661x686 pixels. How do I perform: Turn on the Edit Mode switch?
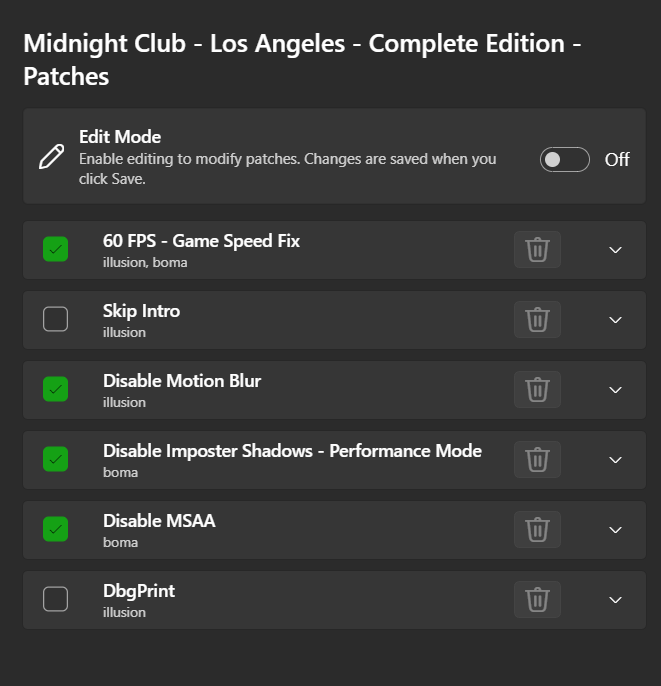click(x=564, y=160)
